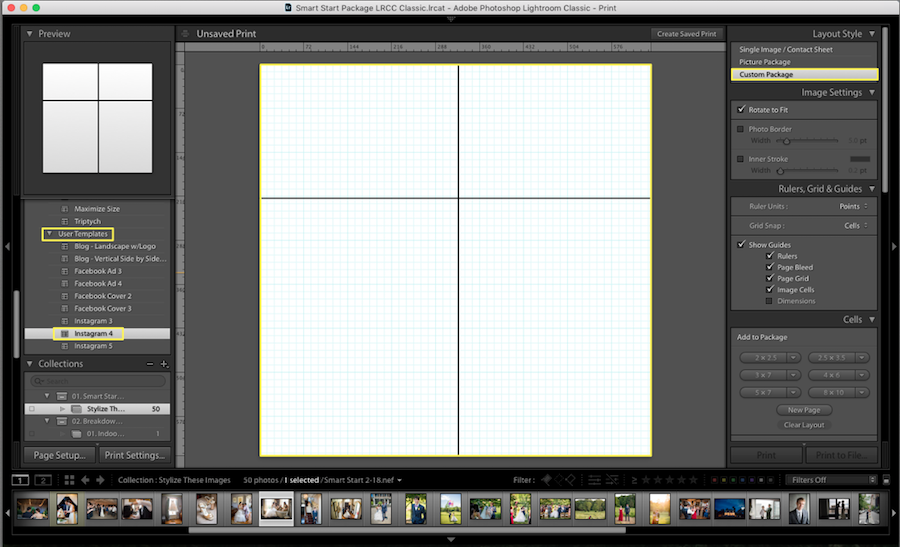The image size is (900, 547).
Task: Collapse the Layout Style panel
Action: (x=871, y=34)
